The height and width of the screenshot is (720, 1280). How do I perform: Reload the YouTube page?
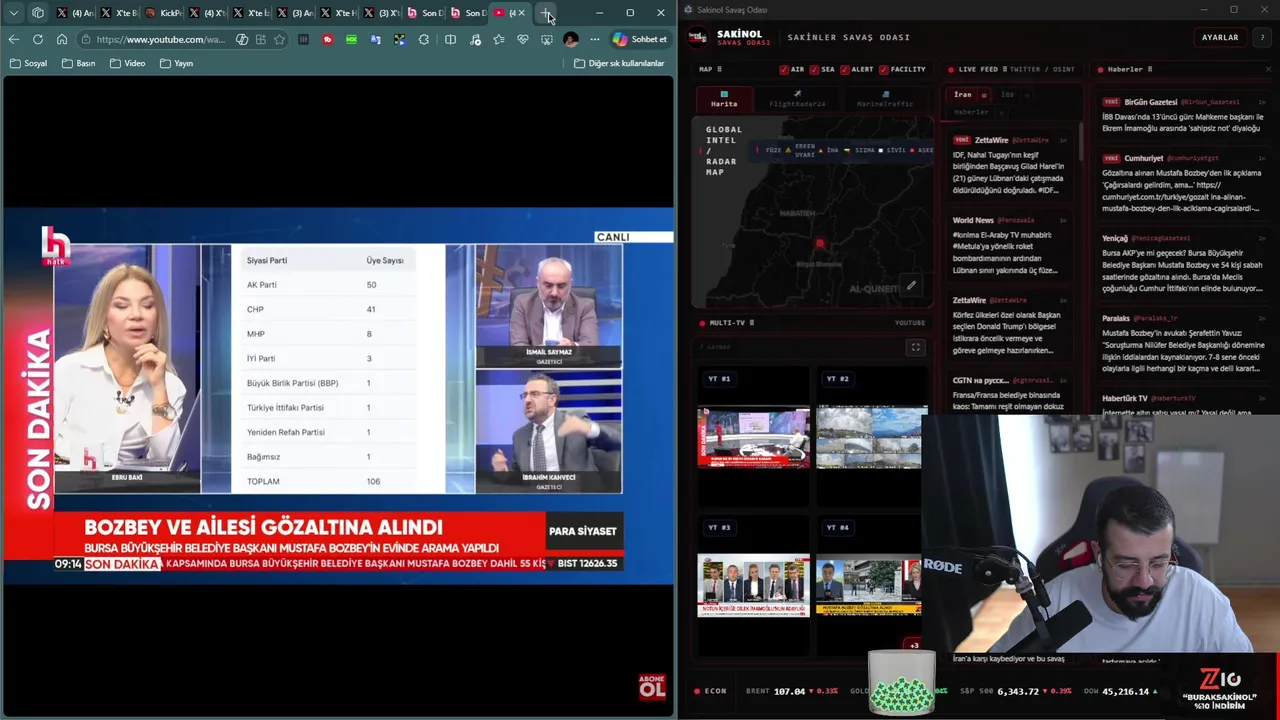point(37,39)
